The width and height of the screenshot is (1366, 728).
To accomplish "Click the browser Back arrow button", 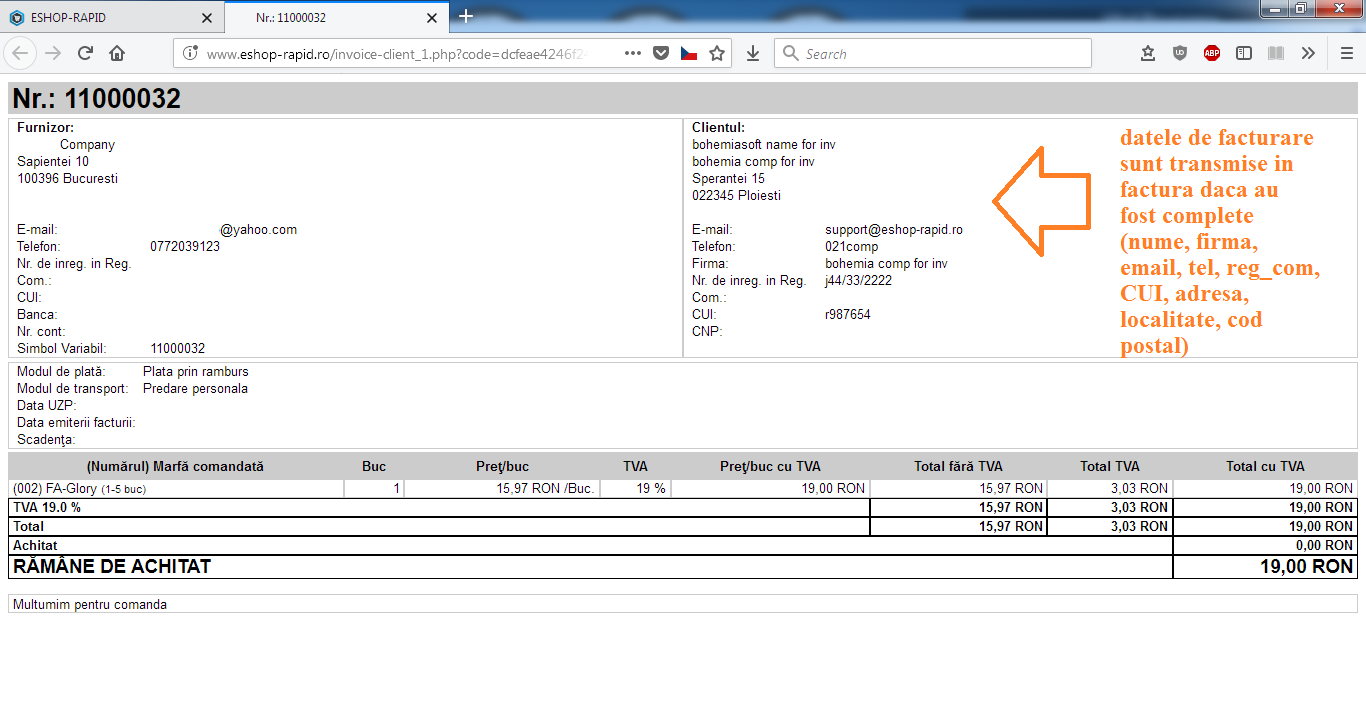I will 21,53.
